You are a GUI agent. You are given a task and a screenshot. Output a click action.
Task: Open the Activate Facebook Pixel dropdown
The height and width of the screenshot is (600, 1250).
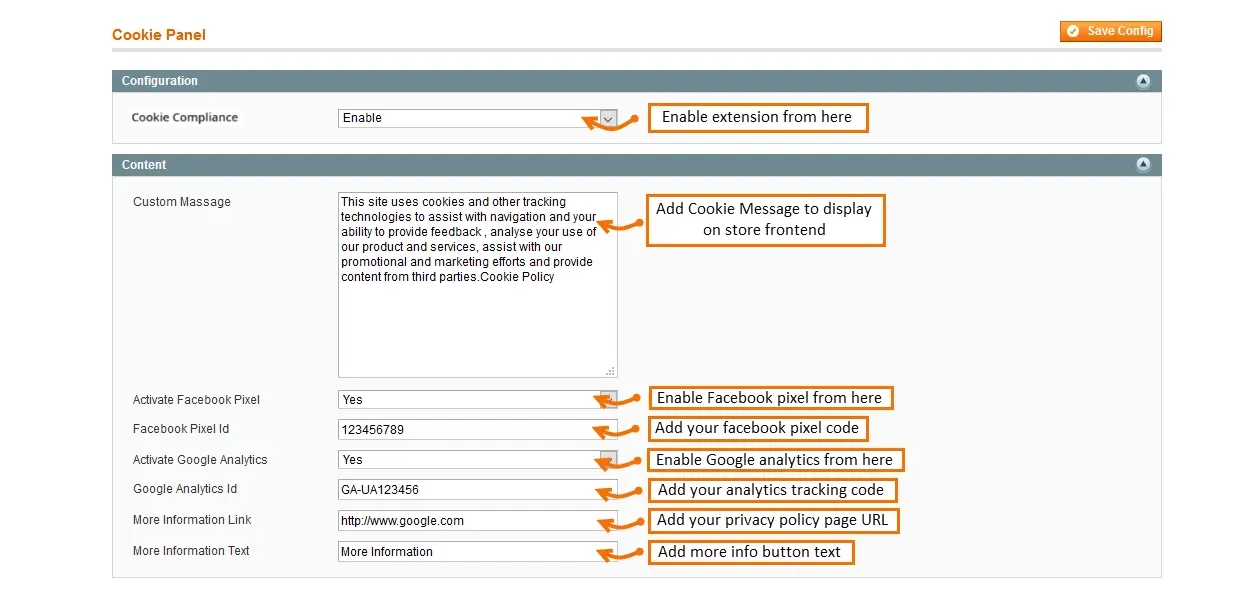point(477,399)
